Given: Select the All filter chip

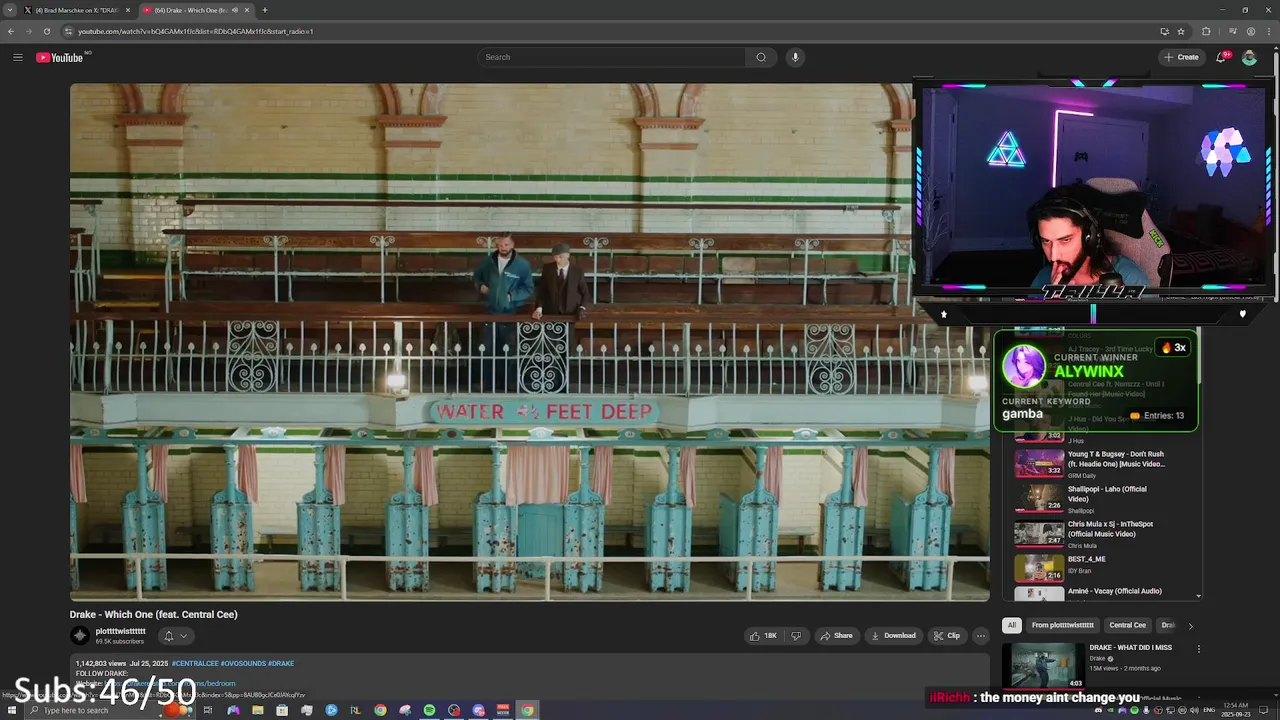Looking at the screenshot, I should pyautogui.click(x=1011, y=625).
